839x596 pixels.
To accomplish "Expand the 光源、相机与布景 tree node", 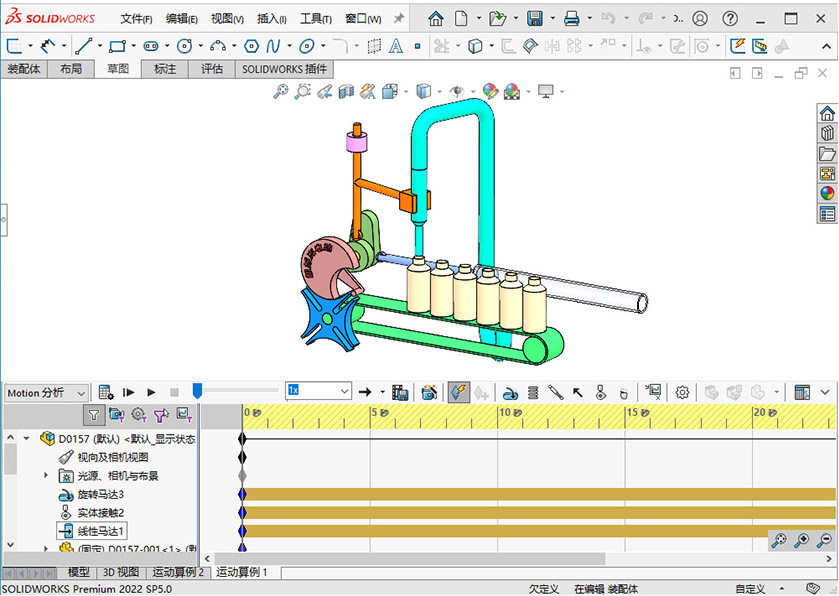I will click(x=46, y=476).
